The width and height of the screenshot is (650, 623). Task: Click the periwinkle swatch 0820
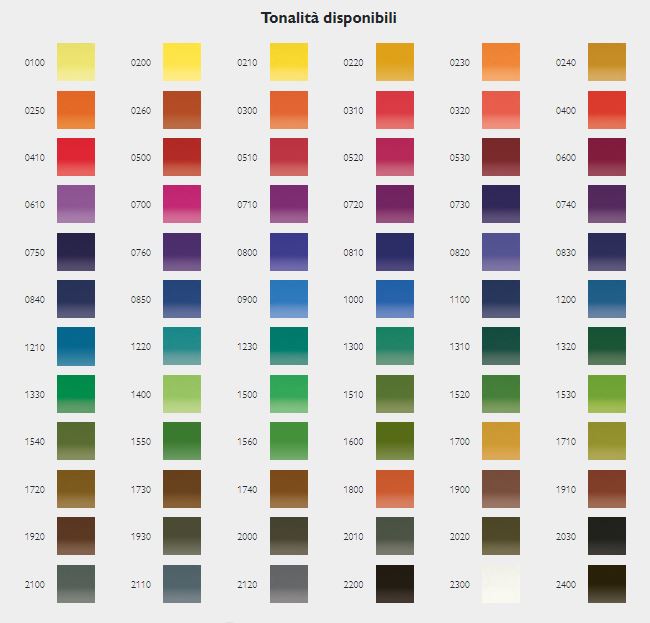click(501, 252)
